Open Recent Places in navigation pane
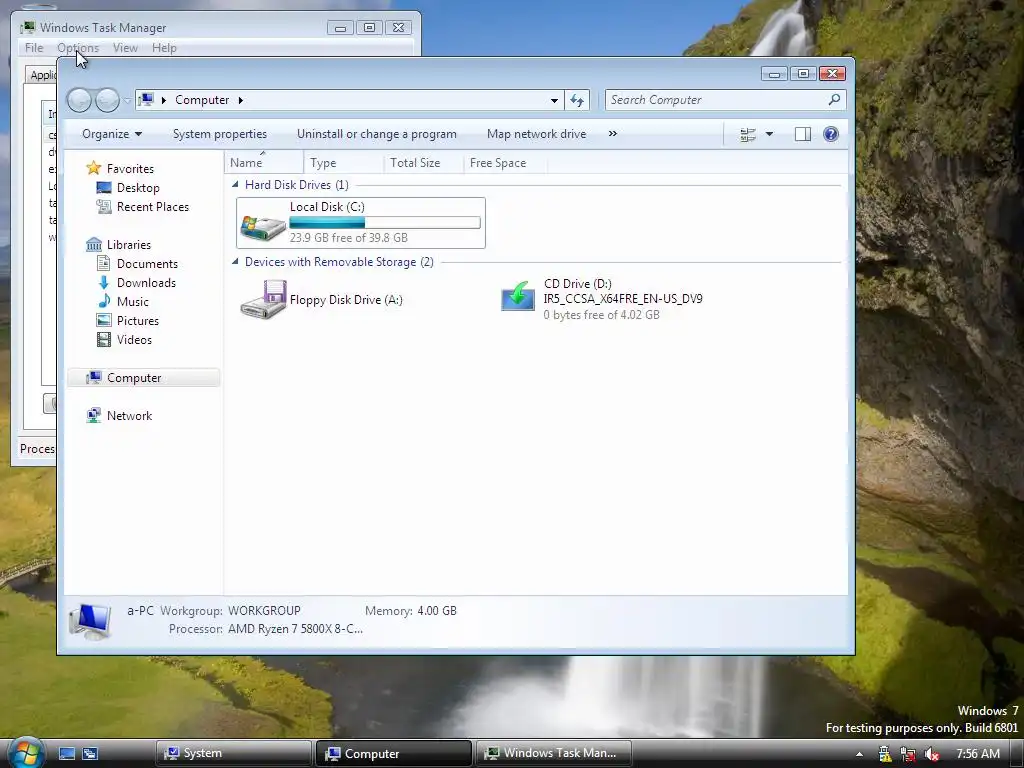1024x768 pixels. tap(152, 207)
